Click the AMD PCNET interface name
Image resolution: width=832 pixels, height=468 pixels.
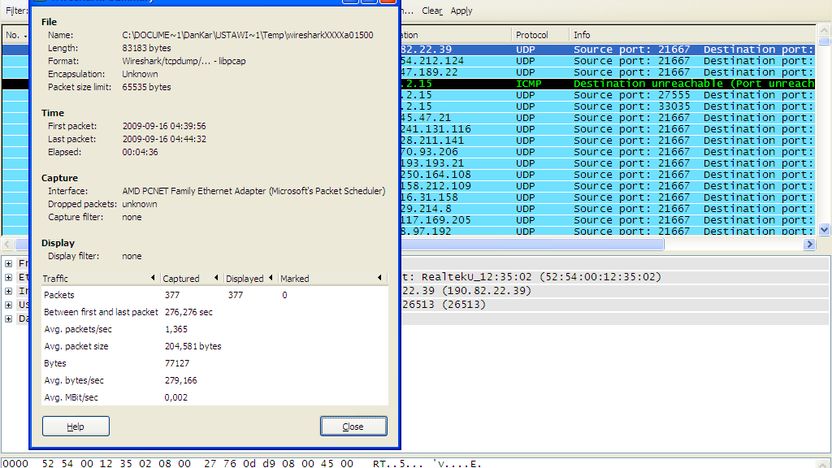click(254, 191)
